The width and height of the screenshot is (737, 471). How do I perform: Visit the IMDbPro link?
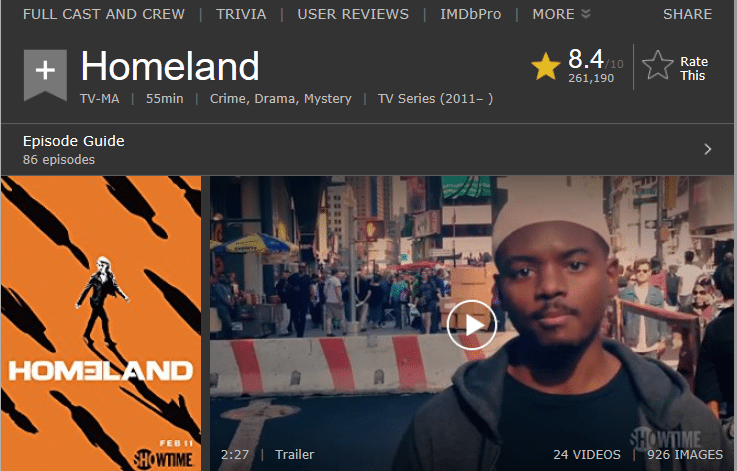(x=470, y=14)
